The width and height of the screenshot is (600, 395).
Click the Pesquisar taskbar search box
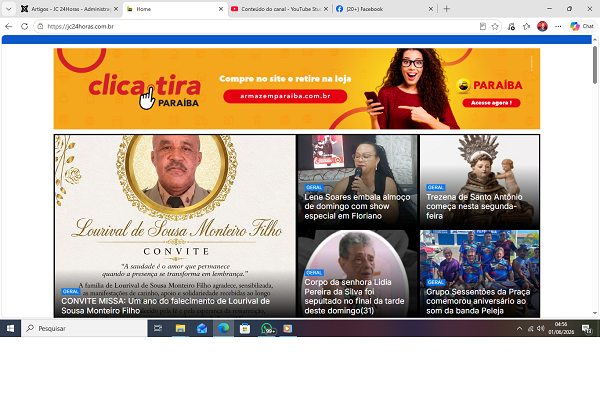coord(84,328)
